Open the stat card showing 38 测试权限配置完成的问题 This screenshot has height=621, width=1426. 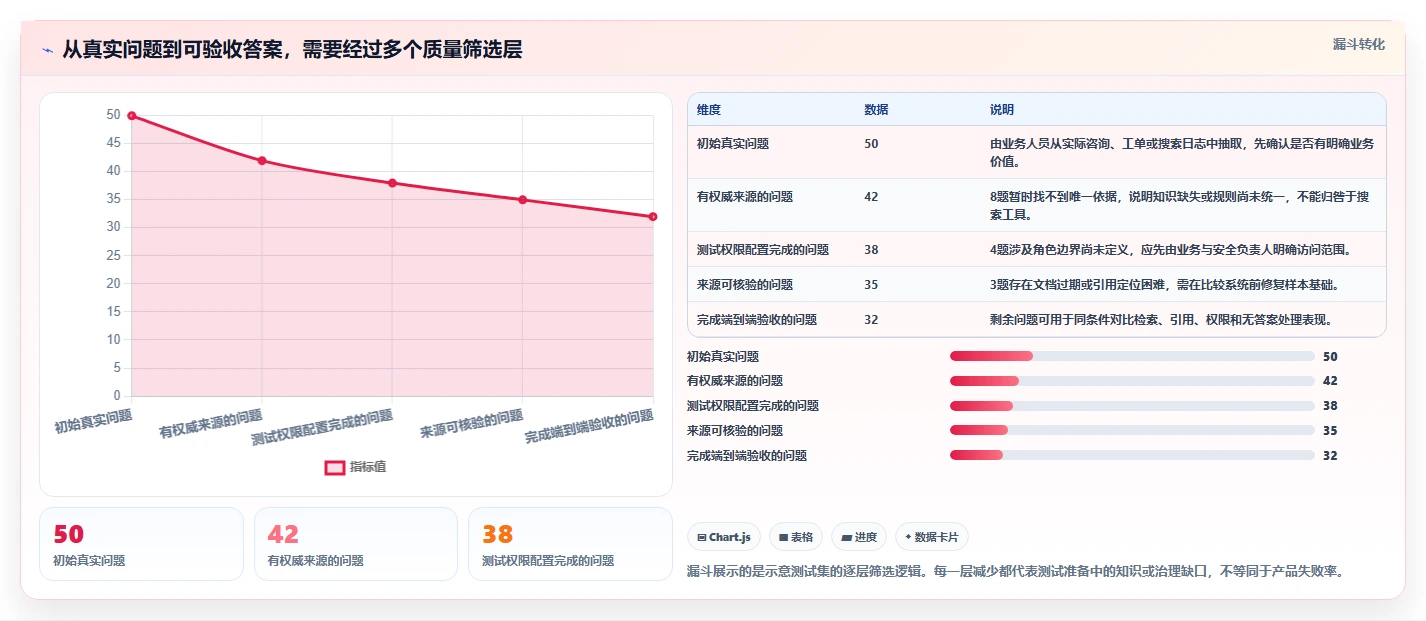point(570,544)
